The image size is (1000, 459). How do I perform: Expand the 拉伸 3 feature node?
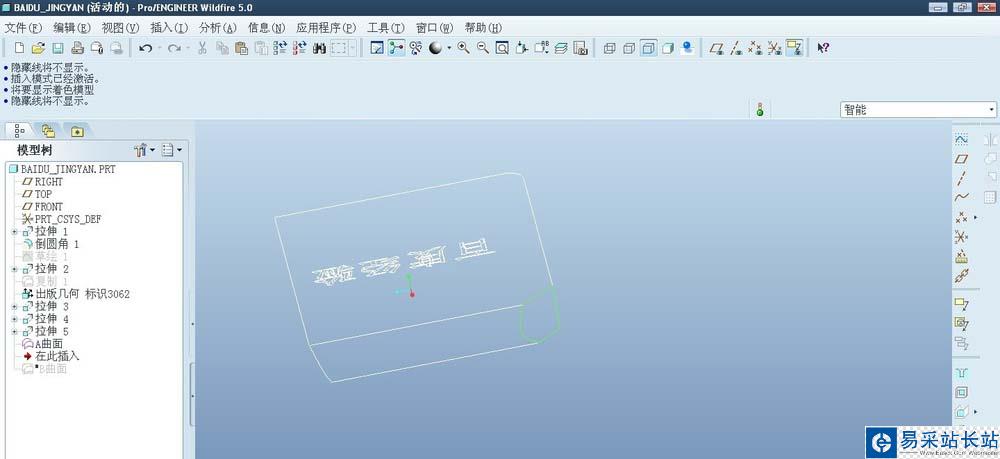pyautogui.click(x=15, y=307)
